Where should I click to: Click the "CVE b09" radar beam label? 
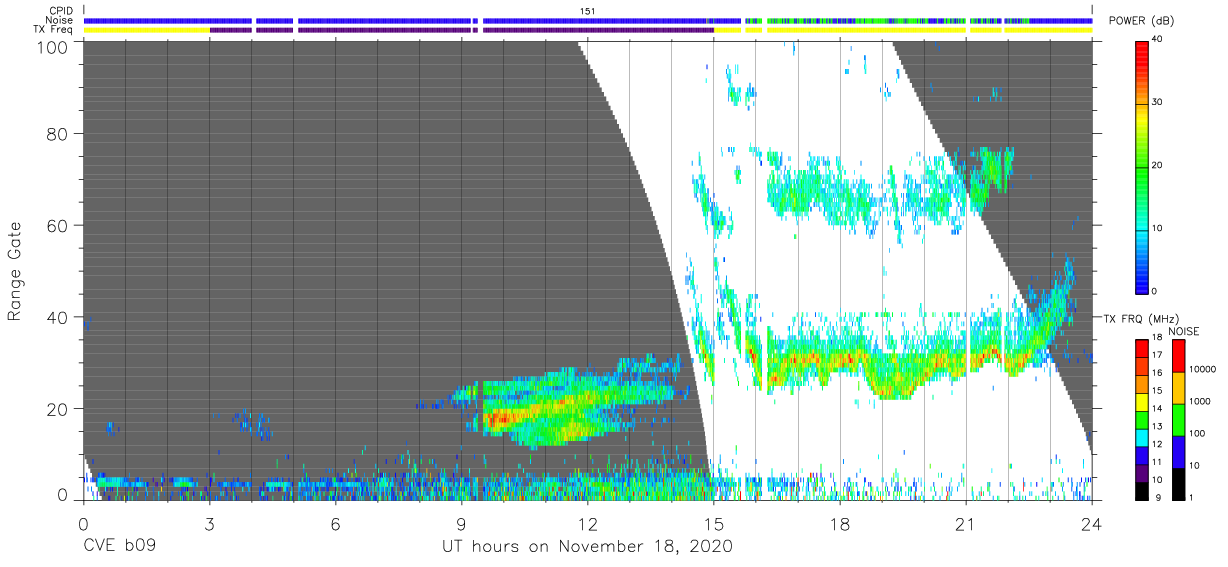pos(119,547)
